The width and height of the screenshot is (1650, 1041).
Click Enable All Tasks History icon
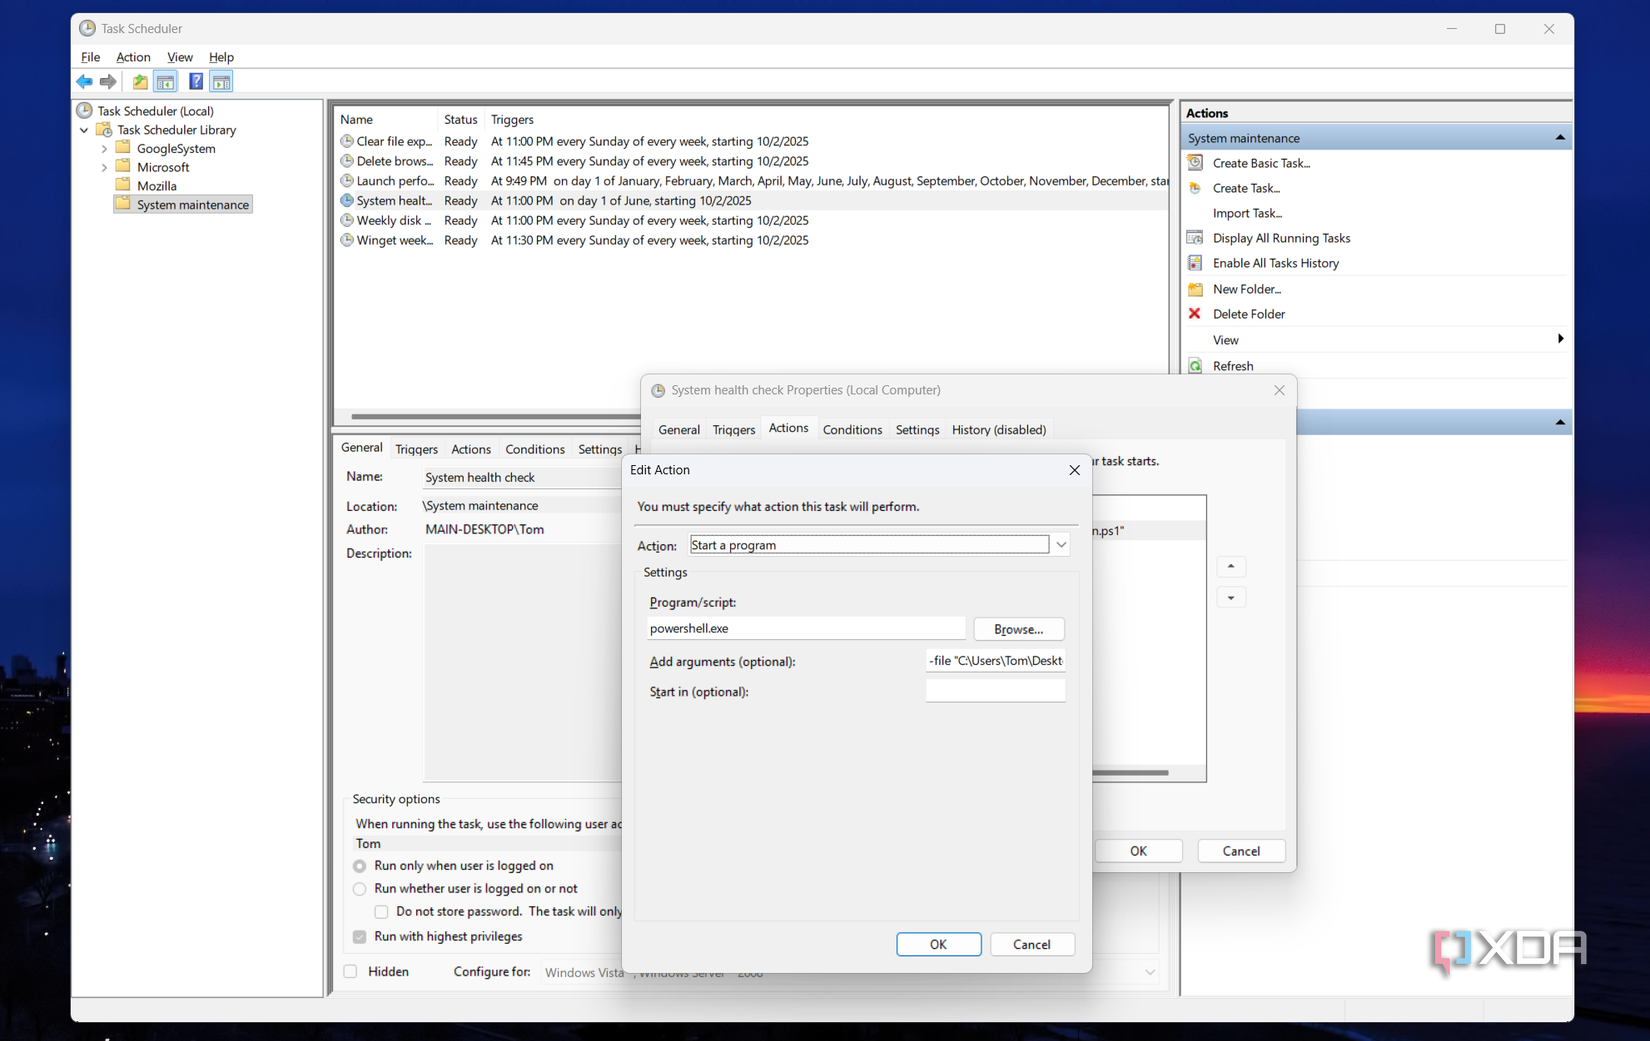pos(1195,262)
